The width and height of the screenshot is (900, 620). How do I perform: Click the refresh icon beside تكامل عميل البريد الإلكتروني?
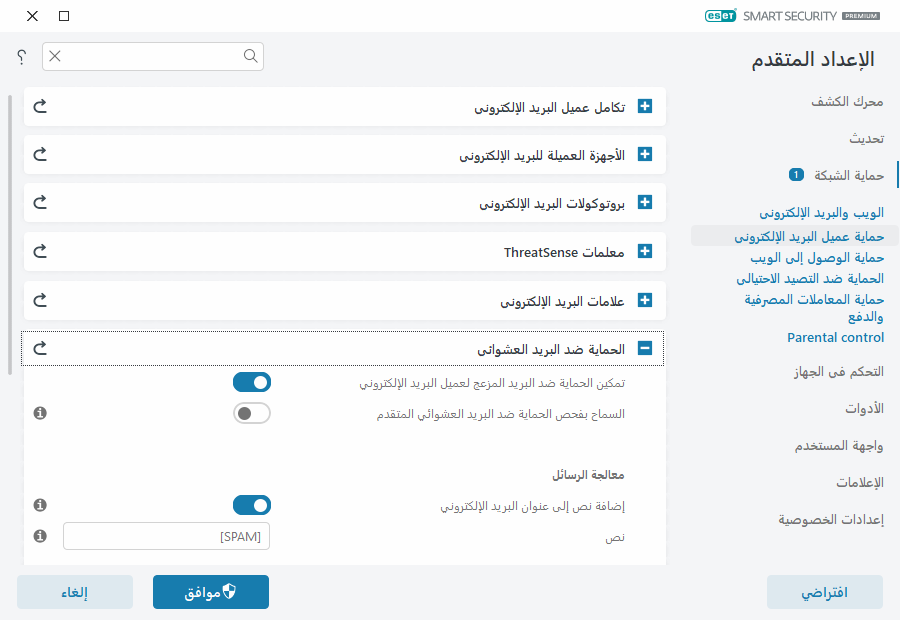40,106
